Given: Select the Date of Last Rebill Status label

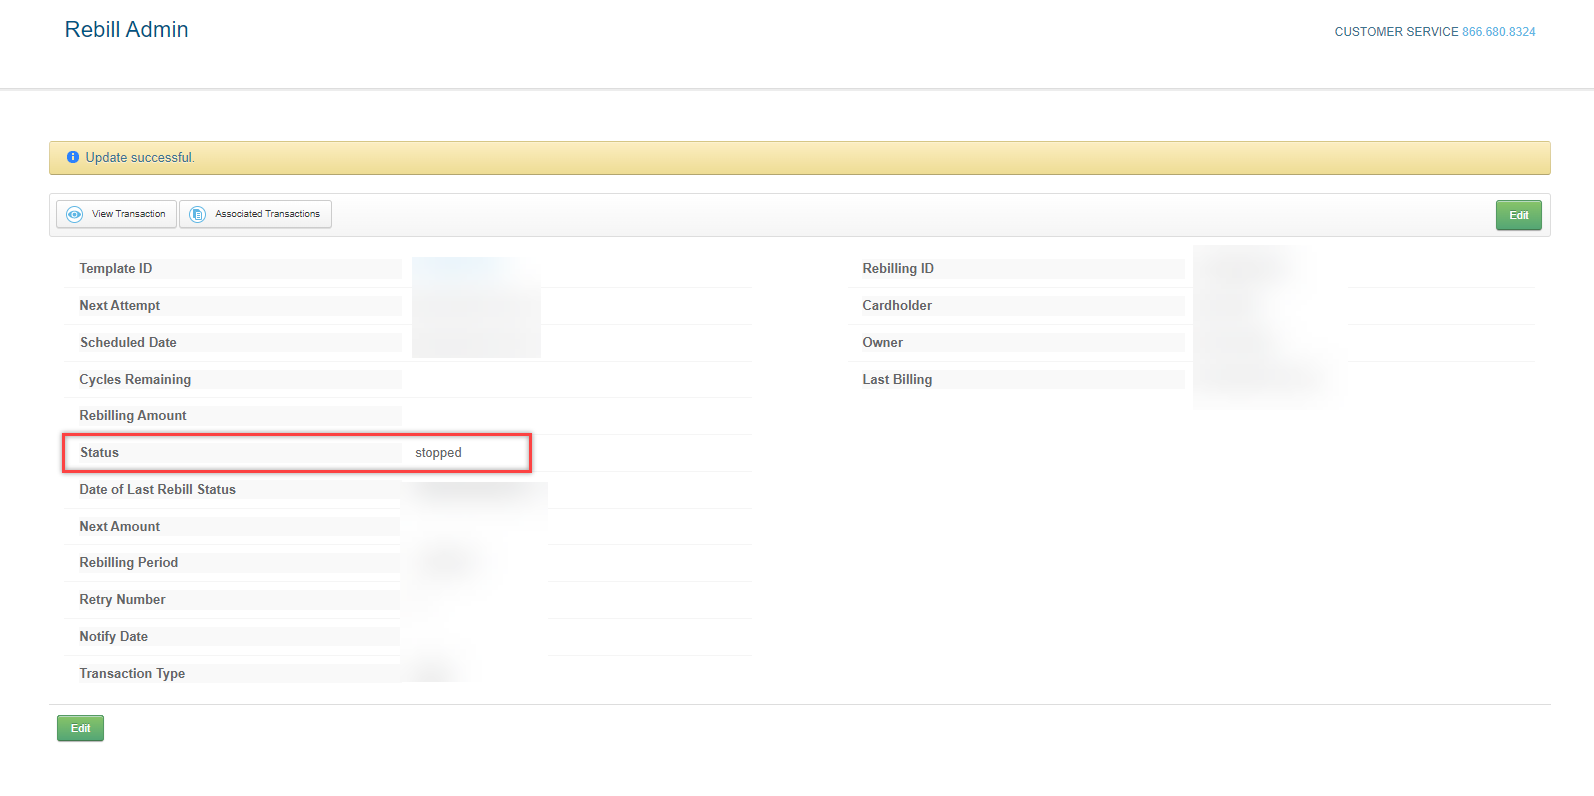Looking at the screenshot, I should 158,490.
